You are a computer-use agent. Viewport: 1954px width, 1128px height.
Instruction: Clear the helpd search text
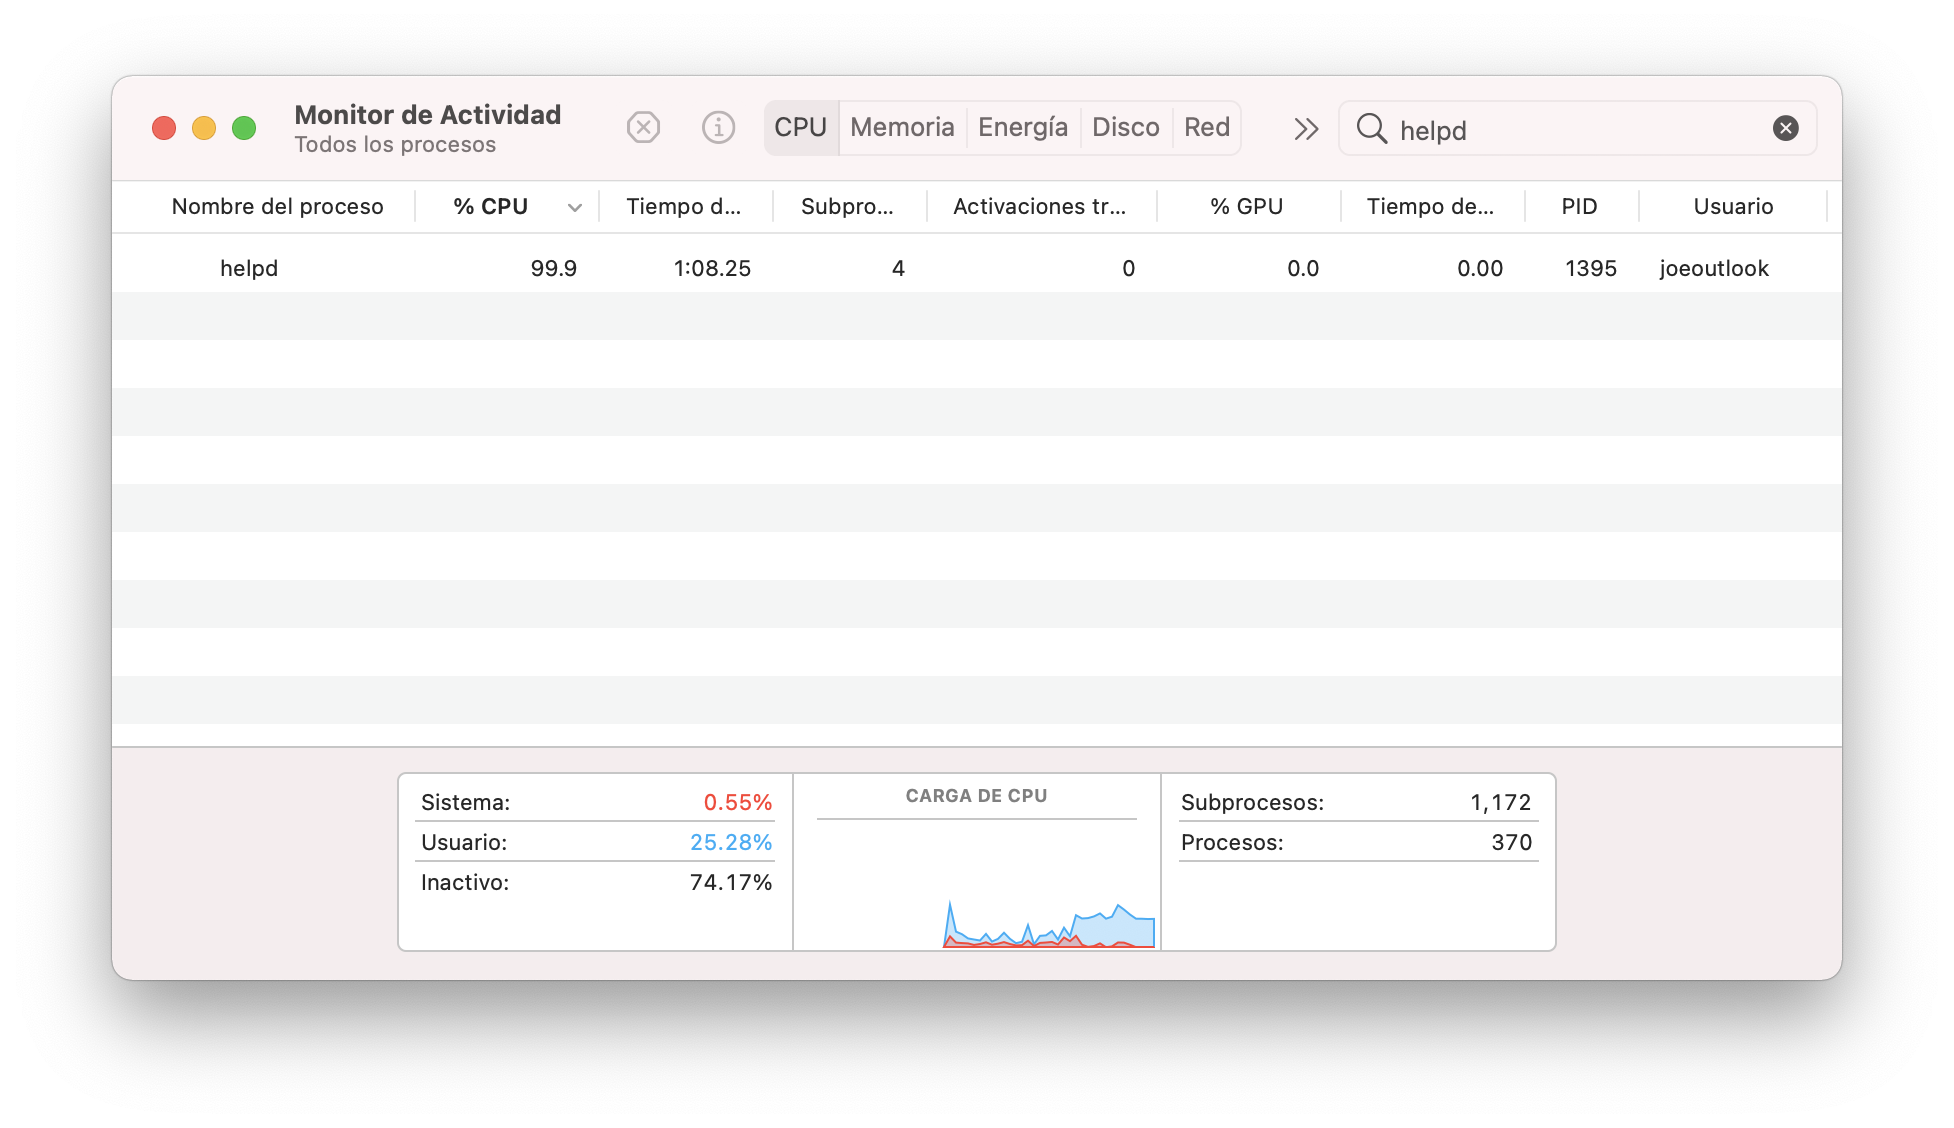[x=1785, y=128]
